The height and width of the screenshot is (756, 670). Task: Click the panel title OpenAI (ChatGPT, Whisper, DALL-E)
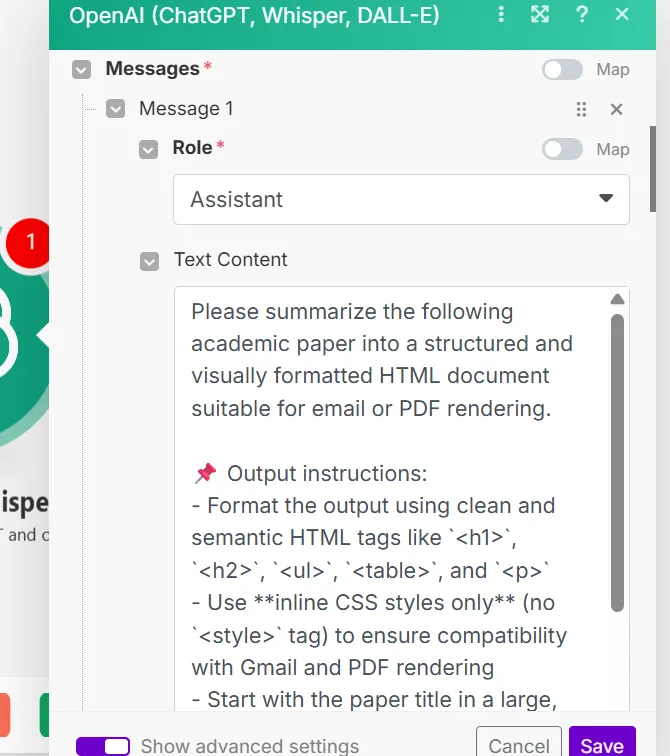pyautogui.click(x=254, y=15)
